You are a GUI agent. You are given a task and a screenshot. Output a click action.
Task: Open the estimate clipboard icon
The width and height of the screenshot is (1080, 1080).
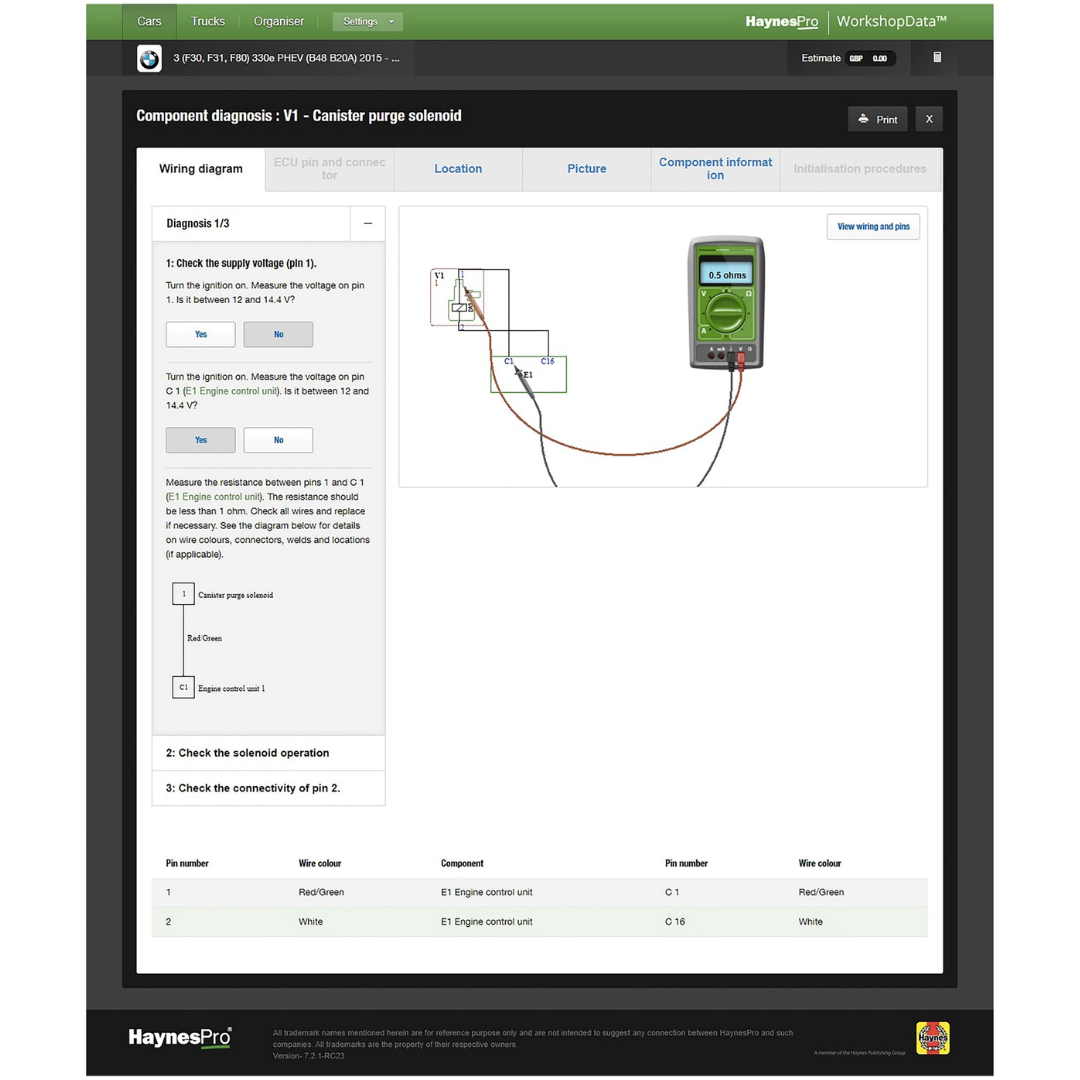(x=937, y=58)
